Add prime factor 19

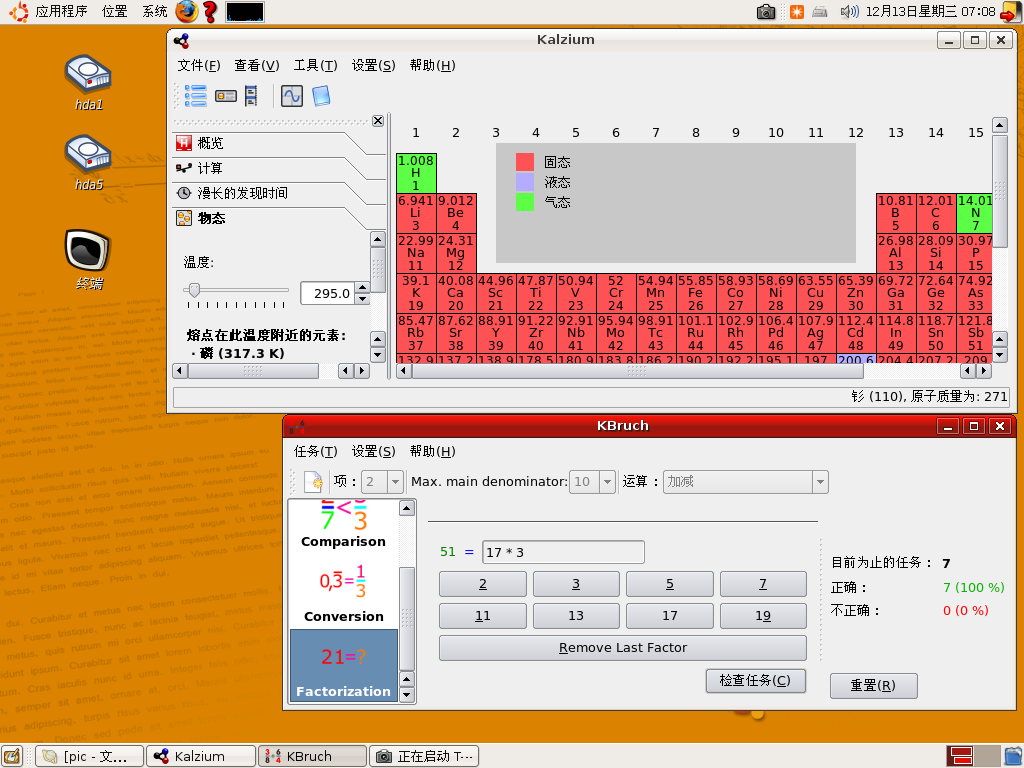click(763, 616)
